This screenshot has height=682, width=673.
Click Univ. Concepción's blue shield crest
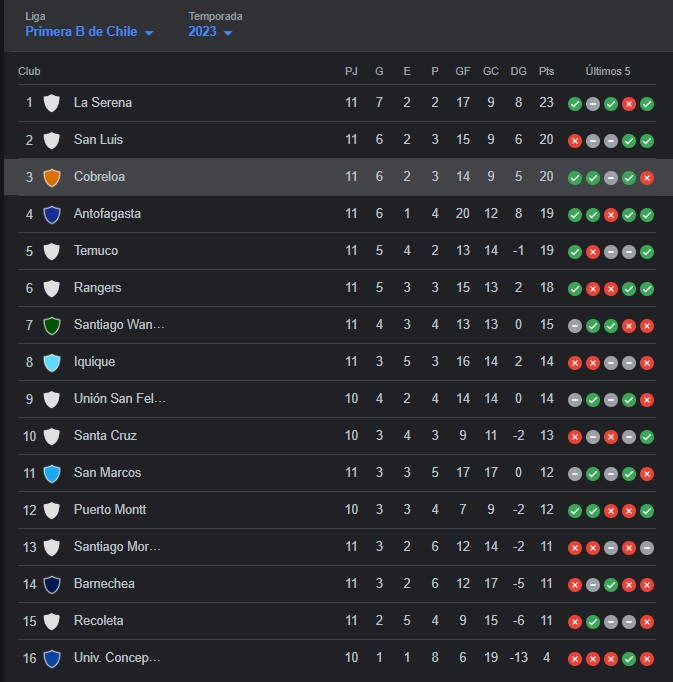tap(52, 658)
